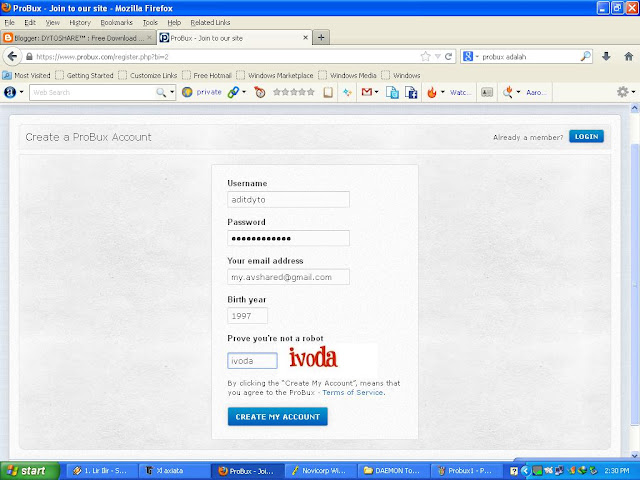The height and width of the screenshot is (480, 640).
Task: Click the red stopwatch toolbar icon
Action: pyautogui.click(x=259, y=93)
